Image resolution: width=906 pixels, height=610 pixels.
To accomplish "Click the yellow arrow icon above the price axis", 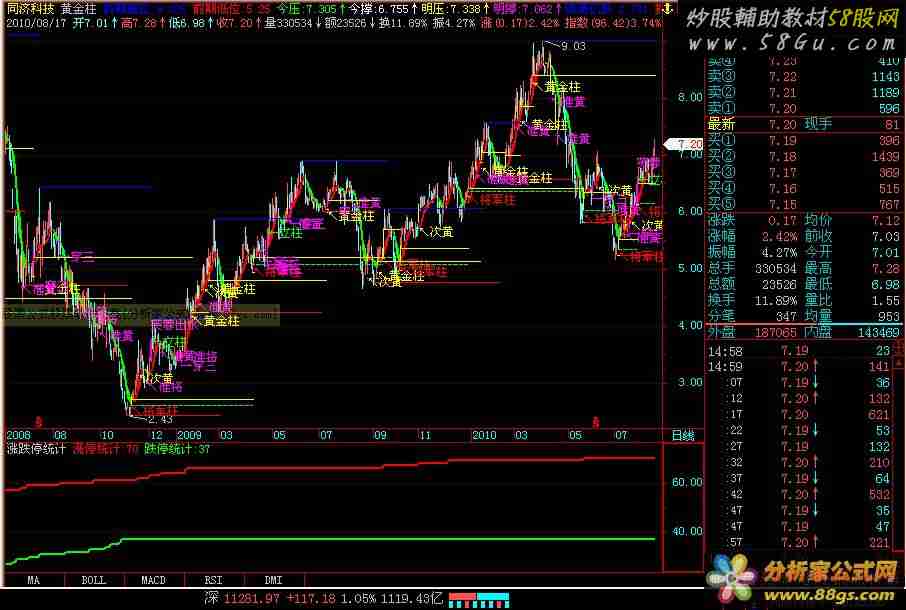I will coord(668,9).
